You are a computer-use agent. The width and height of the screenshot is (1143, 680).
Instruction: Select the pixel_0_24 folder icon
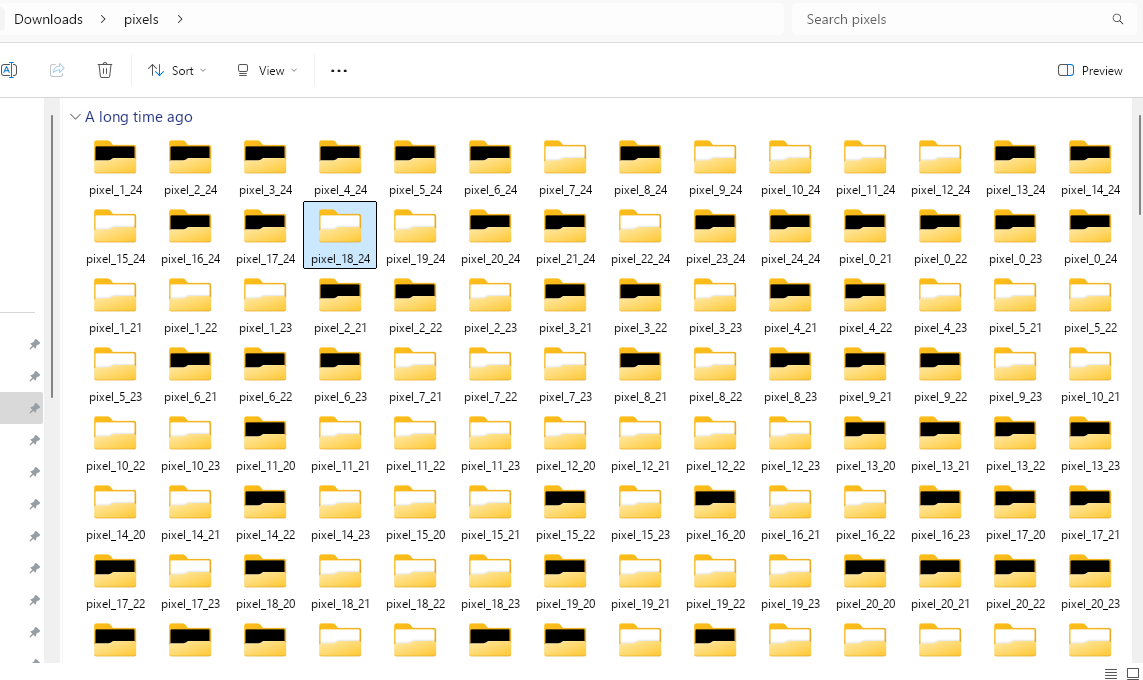tap(1090, 226)
